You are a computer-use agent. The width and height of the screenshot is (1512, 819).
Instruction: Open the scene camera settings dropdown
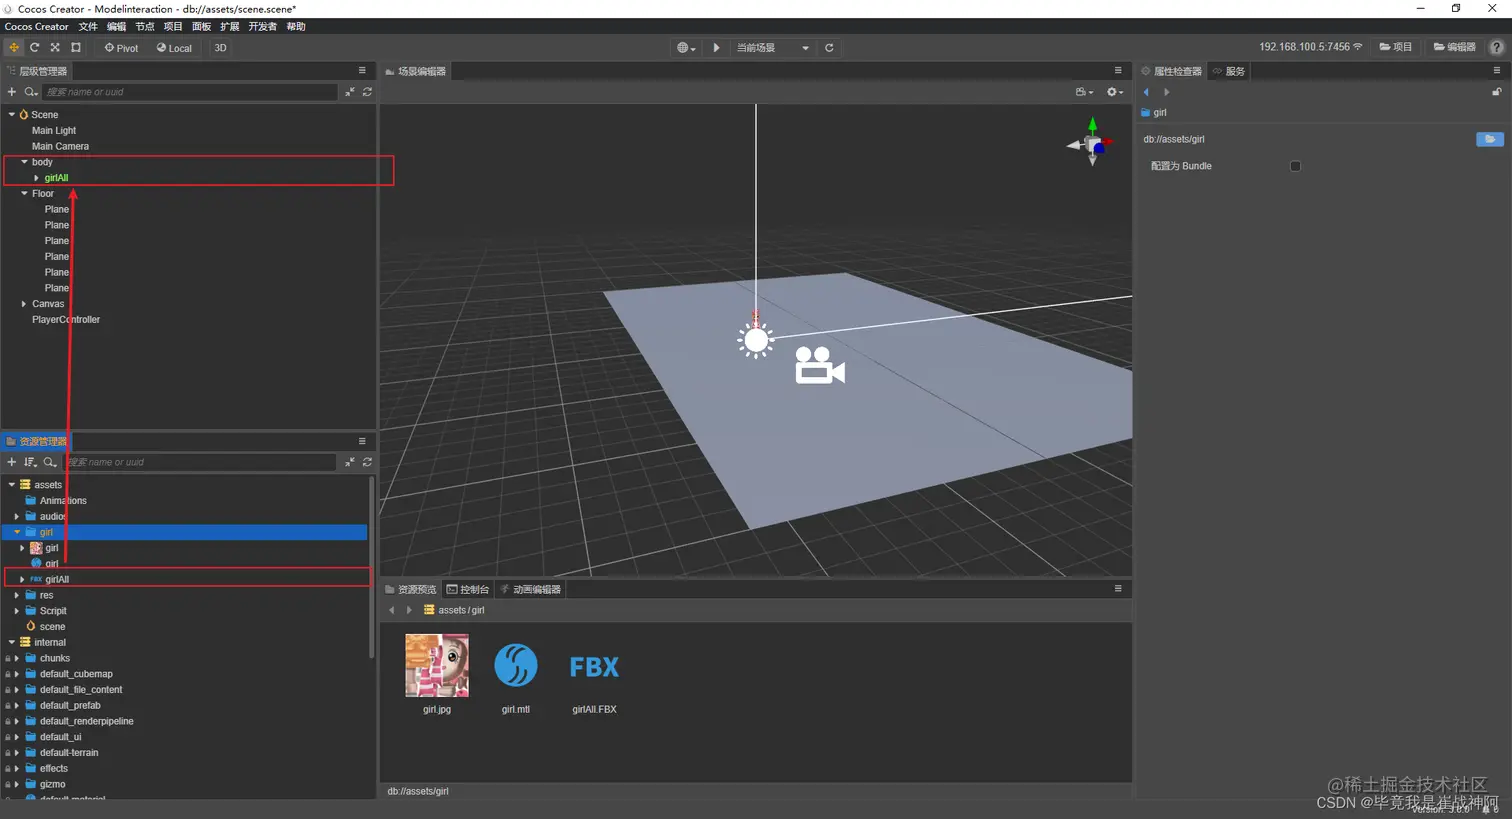[x=1084, y=92]
